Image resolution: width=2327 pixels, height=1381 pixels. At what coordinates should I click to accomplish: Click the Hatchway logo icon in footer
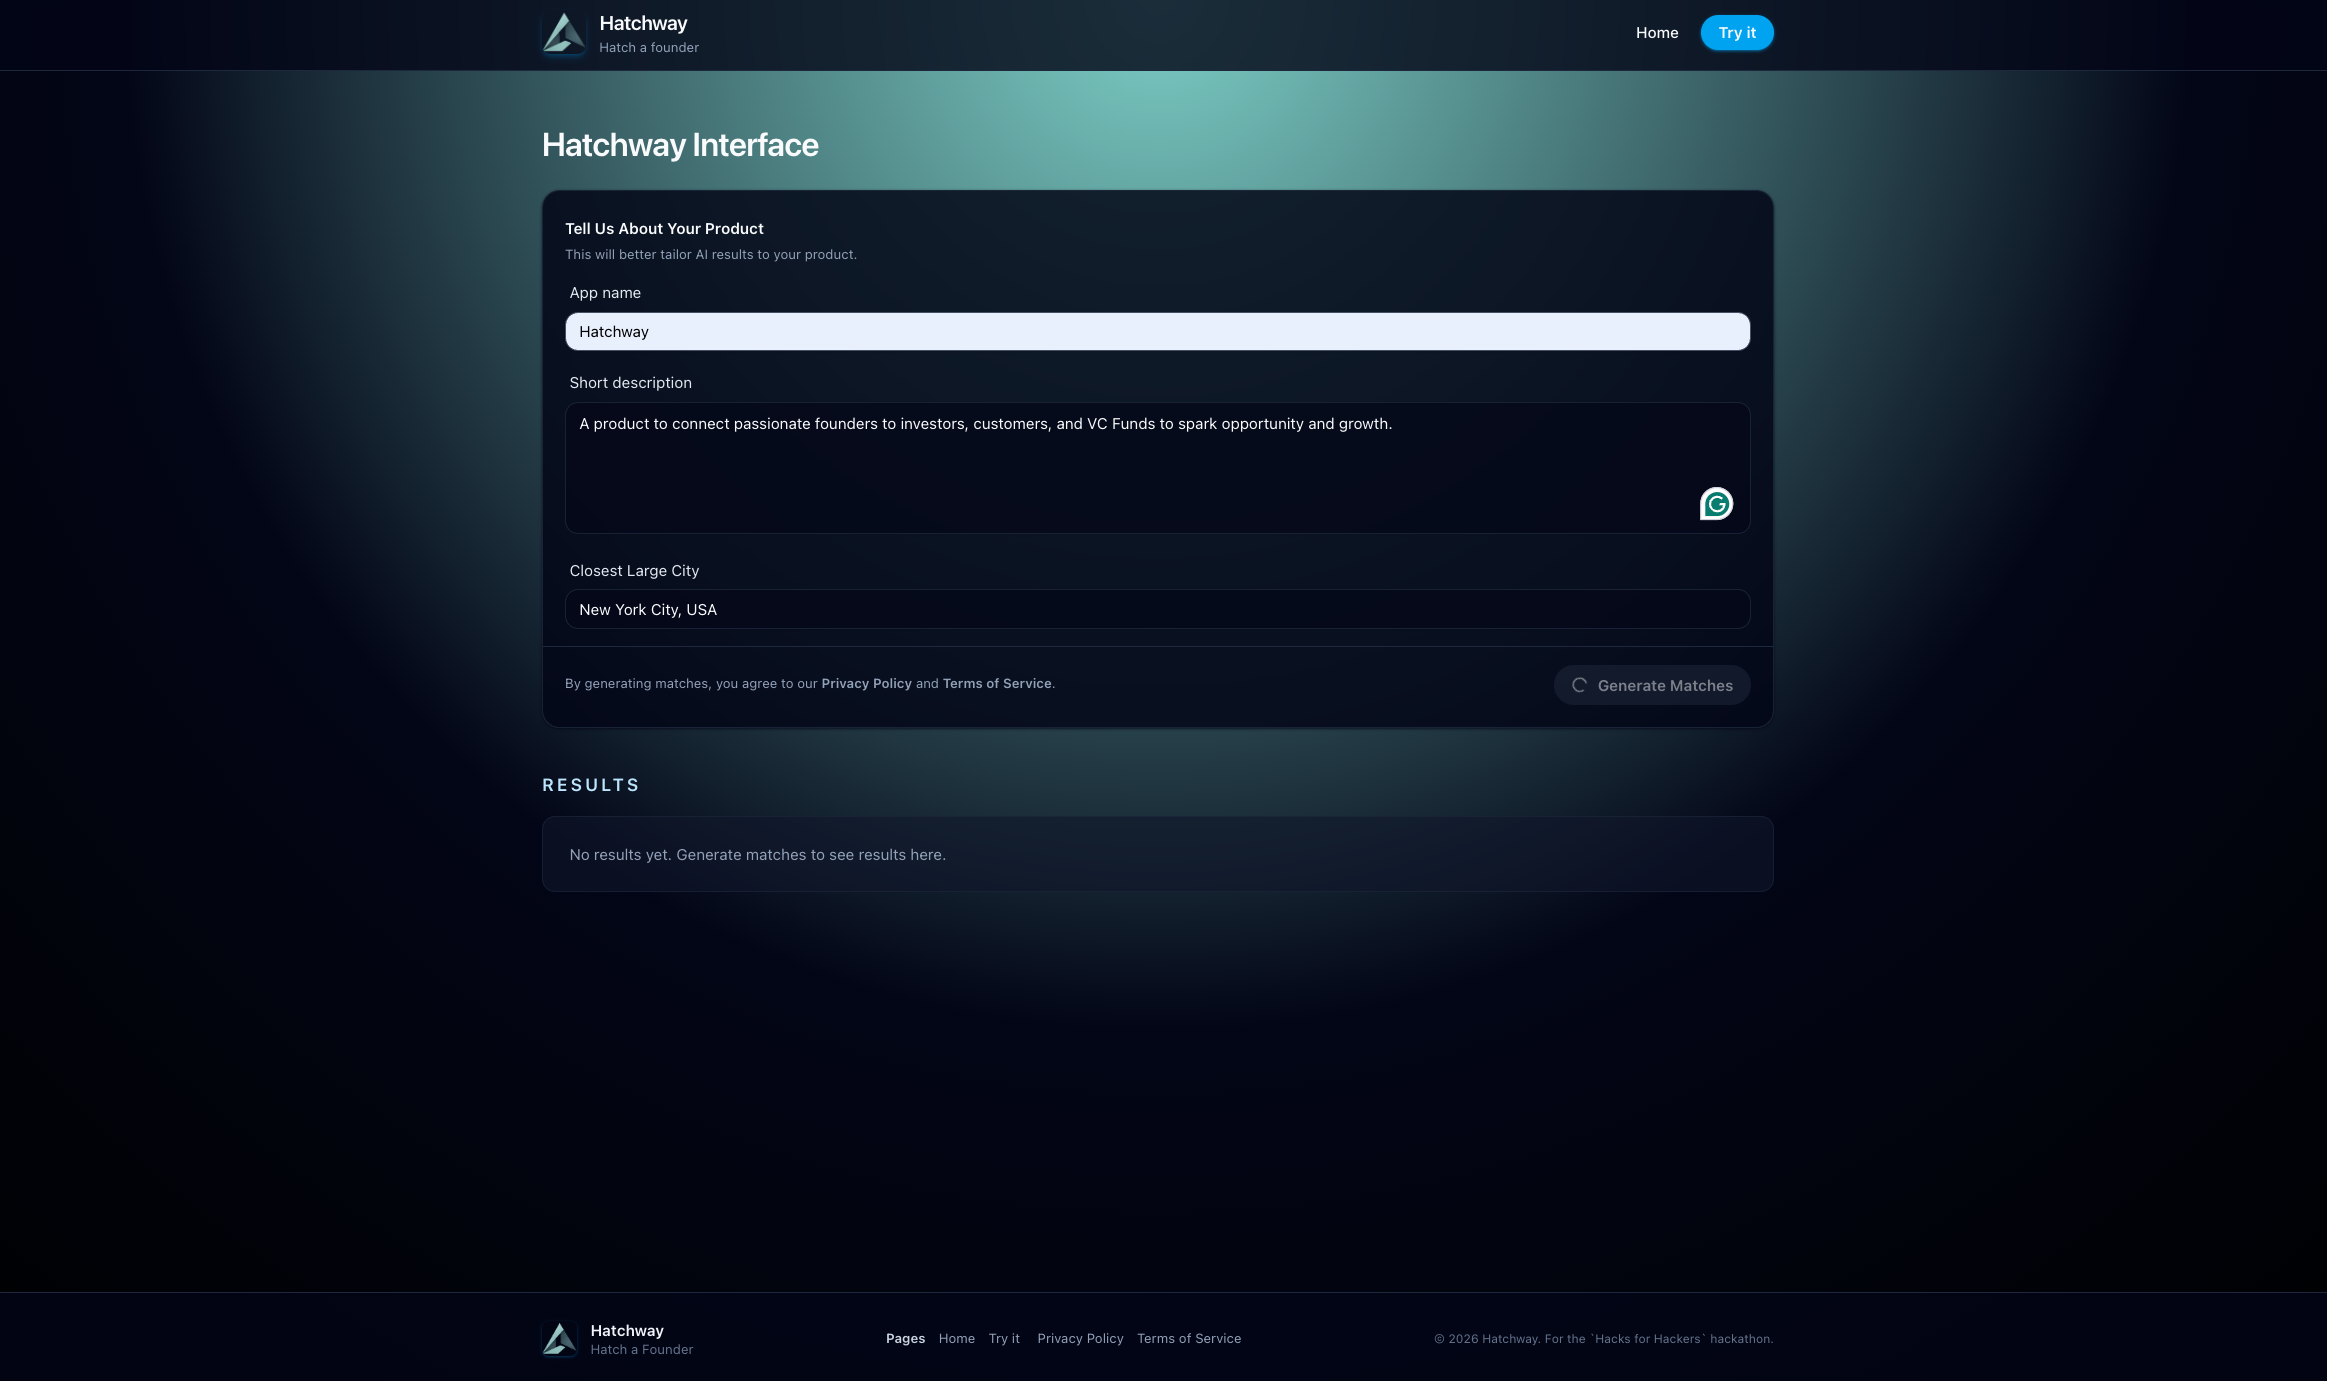559,1339
